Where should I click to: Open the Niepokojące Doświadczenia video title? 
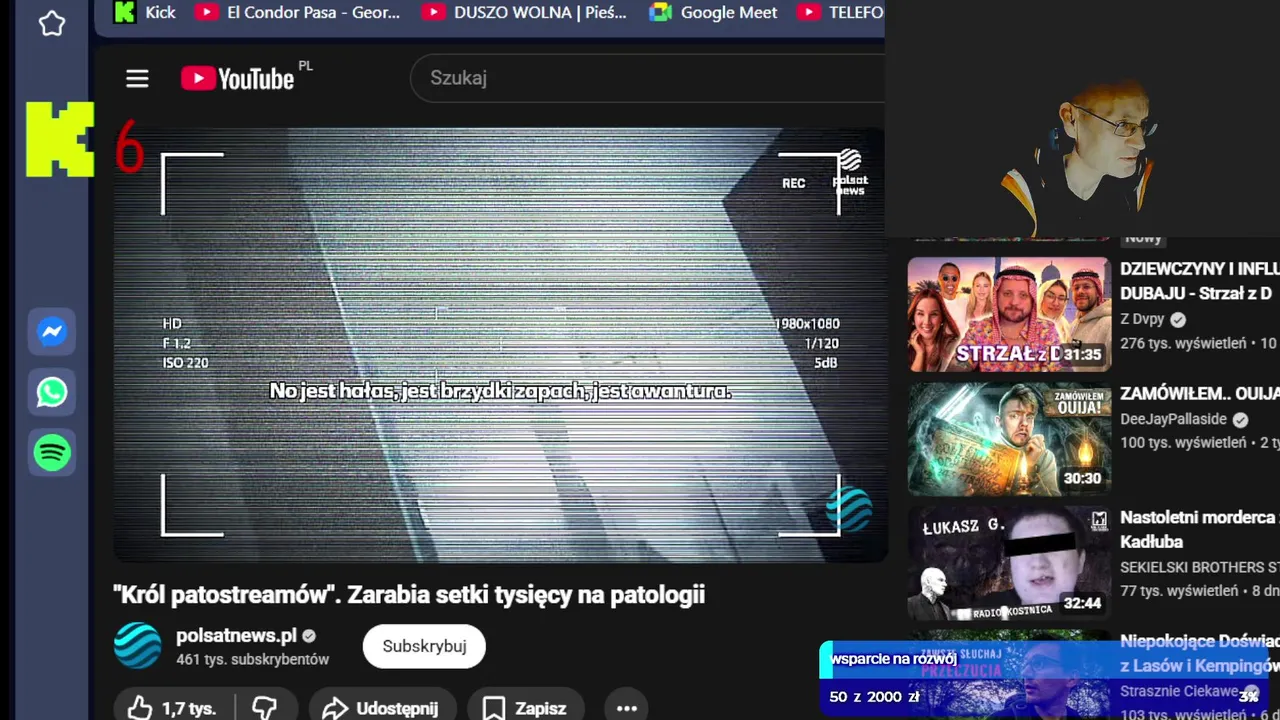[x=1199, y=653]
